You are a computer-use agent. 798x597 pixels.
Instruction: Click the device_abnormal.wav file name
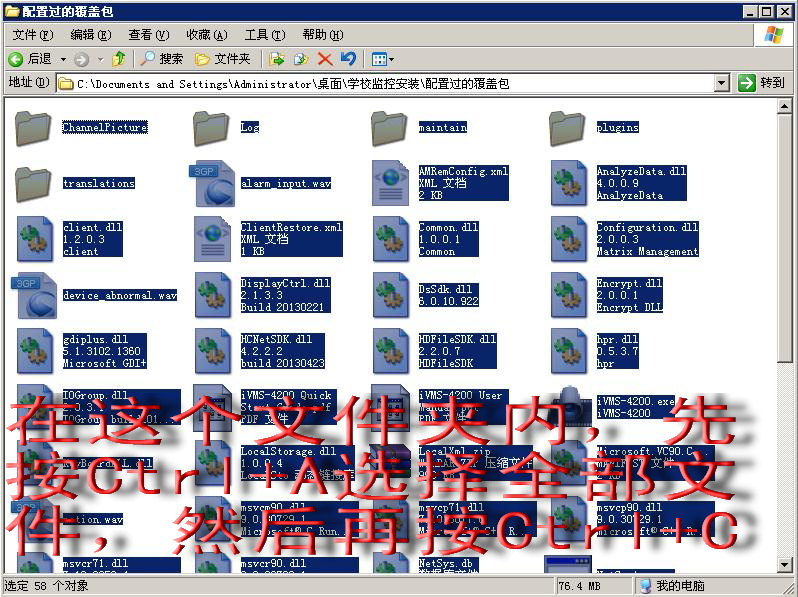coord(120,295)
